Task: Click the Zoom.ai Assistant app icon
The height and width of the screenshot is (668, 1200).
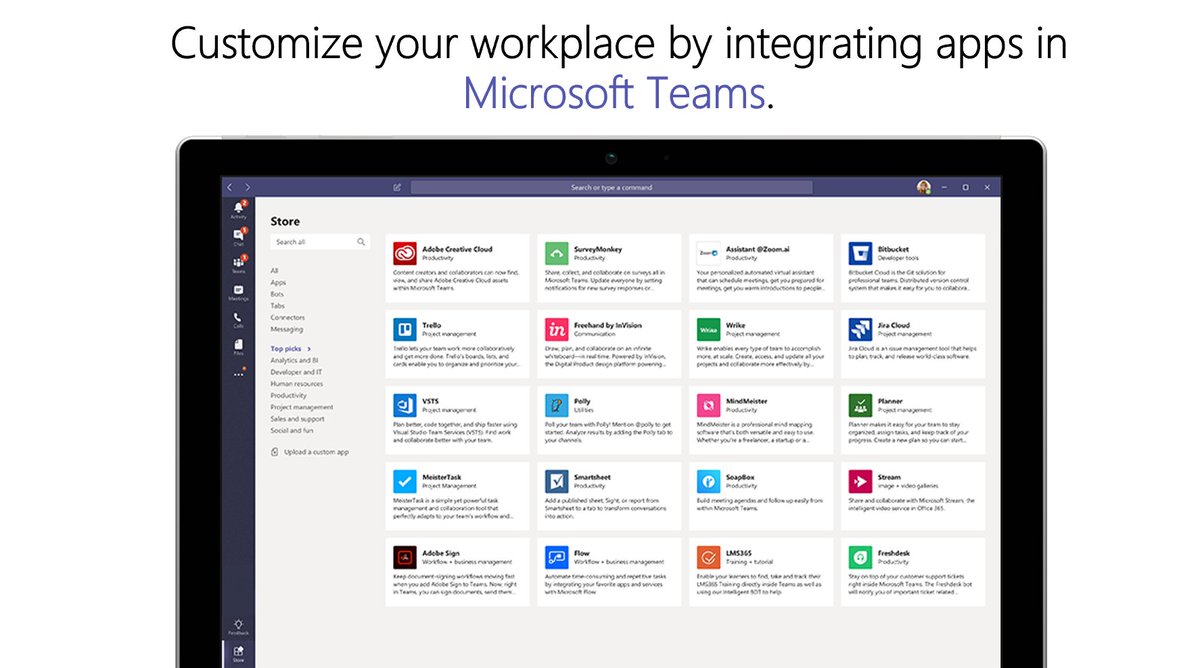Action: coord(708,253)
